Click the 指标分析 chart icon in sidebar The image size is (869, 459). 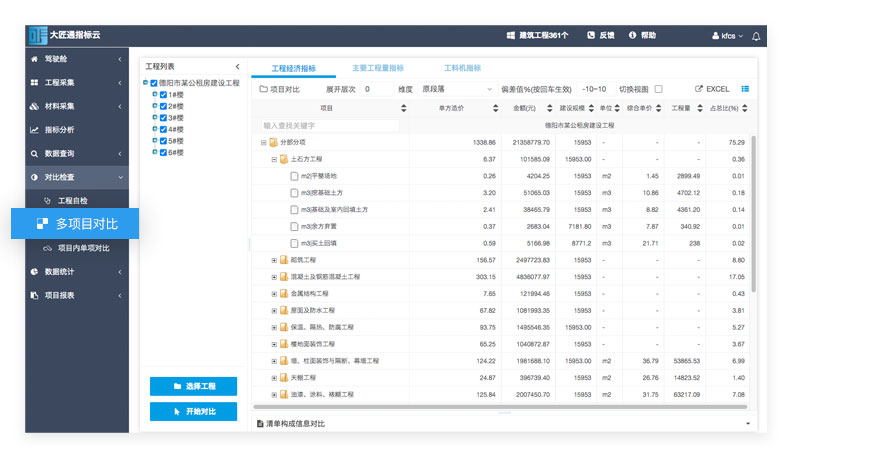(x=34, y=130)
